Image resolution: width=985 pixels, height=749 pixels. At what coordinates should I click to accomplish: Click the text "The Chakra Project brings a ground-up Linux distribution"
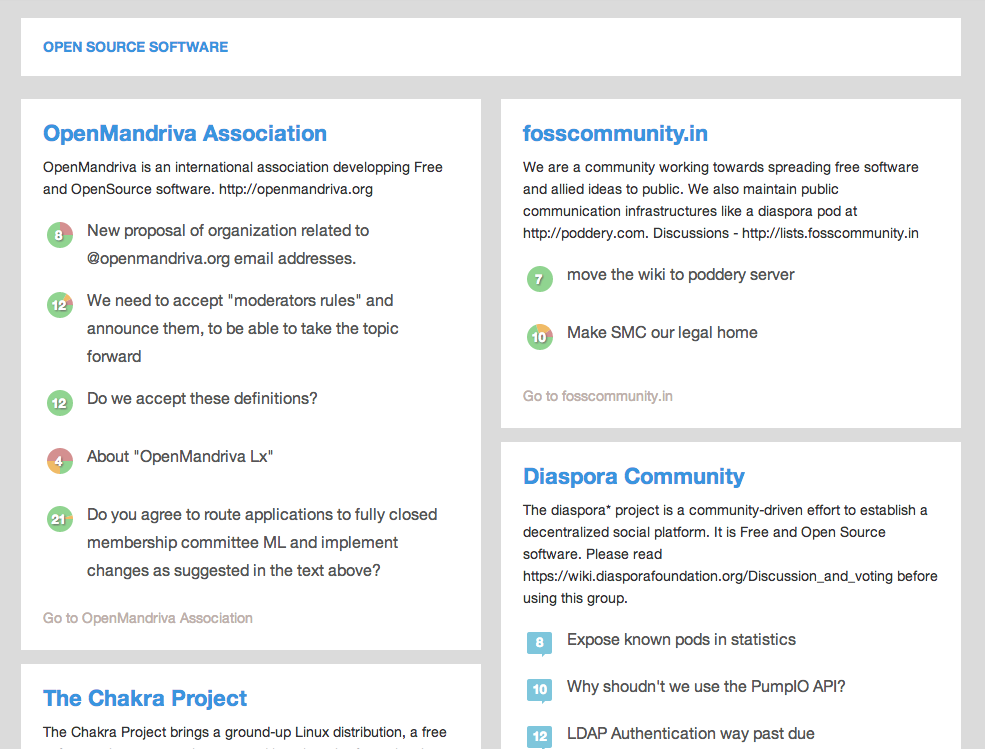pos(224,732)
